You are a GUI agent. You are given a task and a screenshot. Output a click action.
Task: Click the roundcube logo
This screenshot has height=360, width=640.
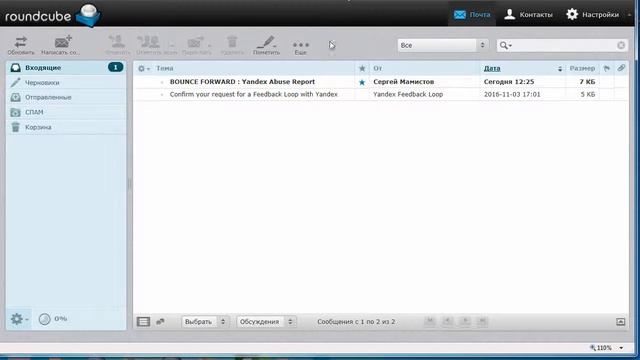click(x=52, y=16)
